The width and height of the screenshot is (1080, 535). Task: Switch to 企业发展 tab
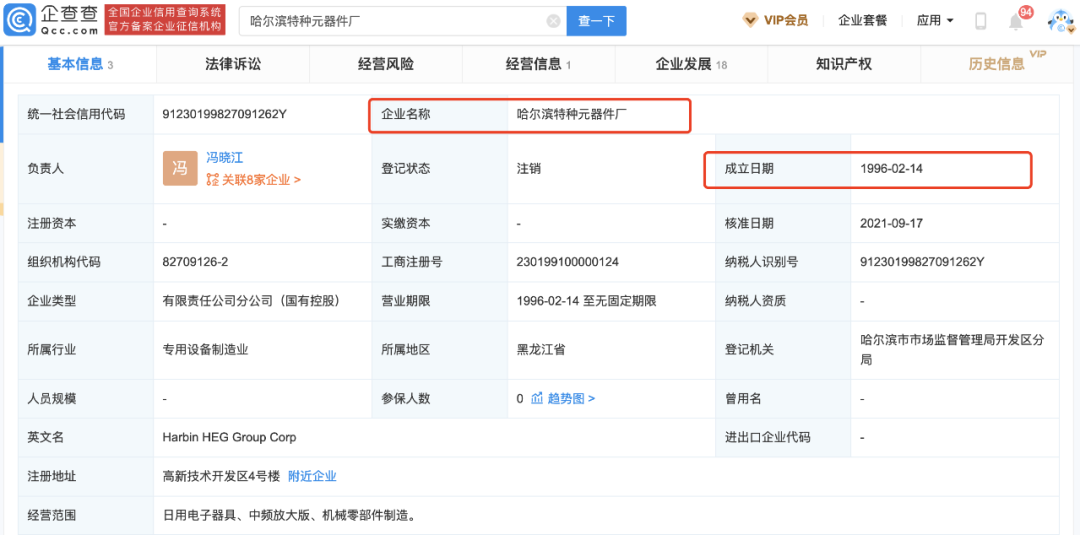tap(691, 65)
